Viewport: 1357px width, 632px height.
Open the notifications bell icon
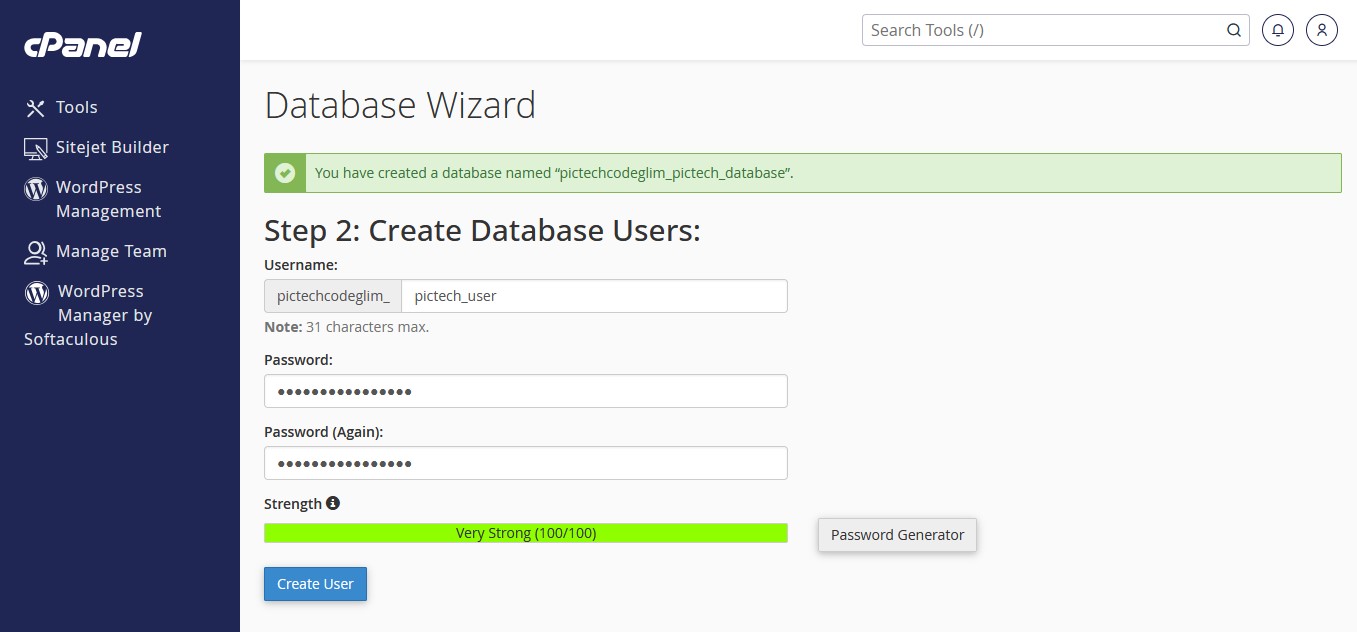click(1278, 30)
